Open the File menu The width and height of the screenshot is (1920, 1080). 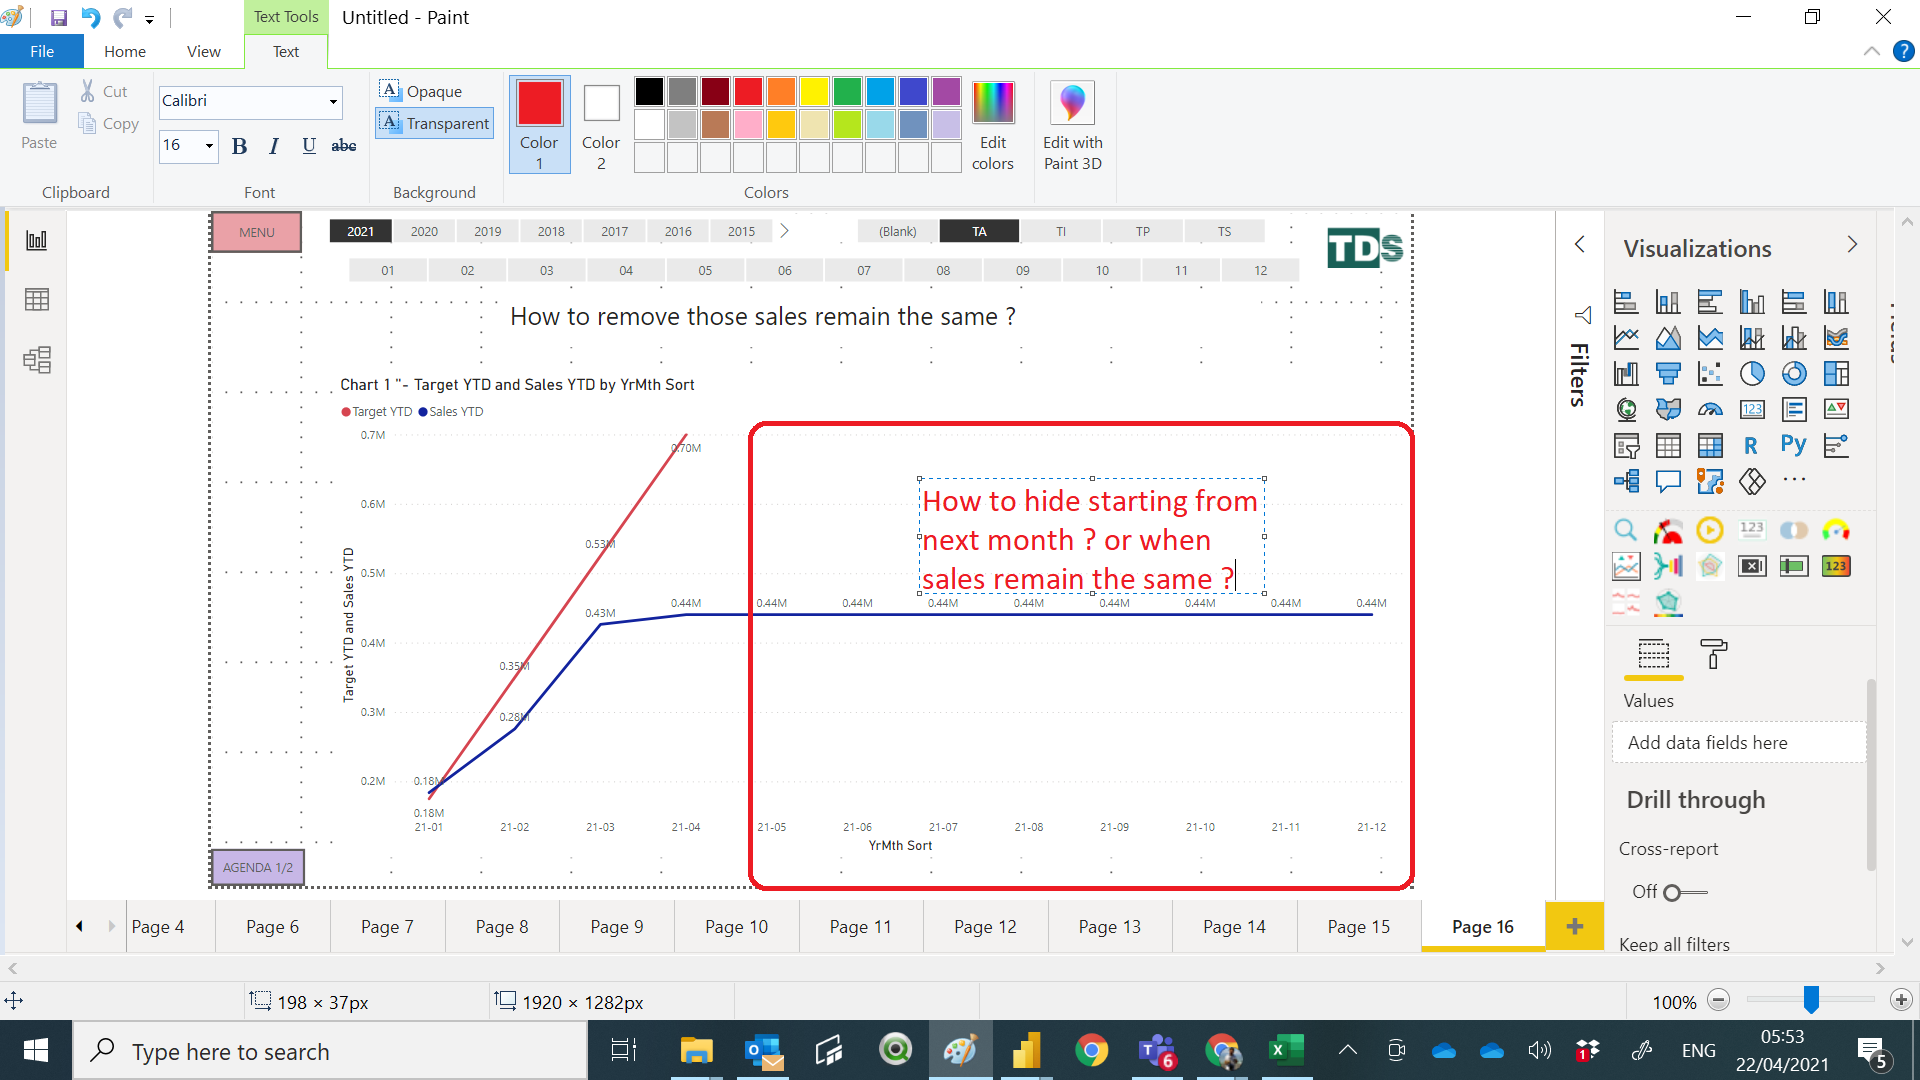42,52
